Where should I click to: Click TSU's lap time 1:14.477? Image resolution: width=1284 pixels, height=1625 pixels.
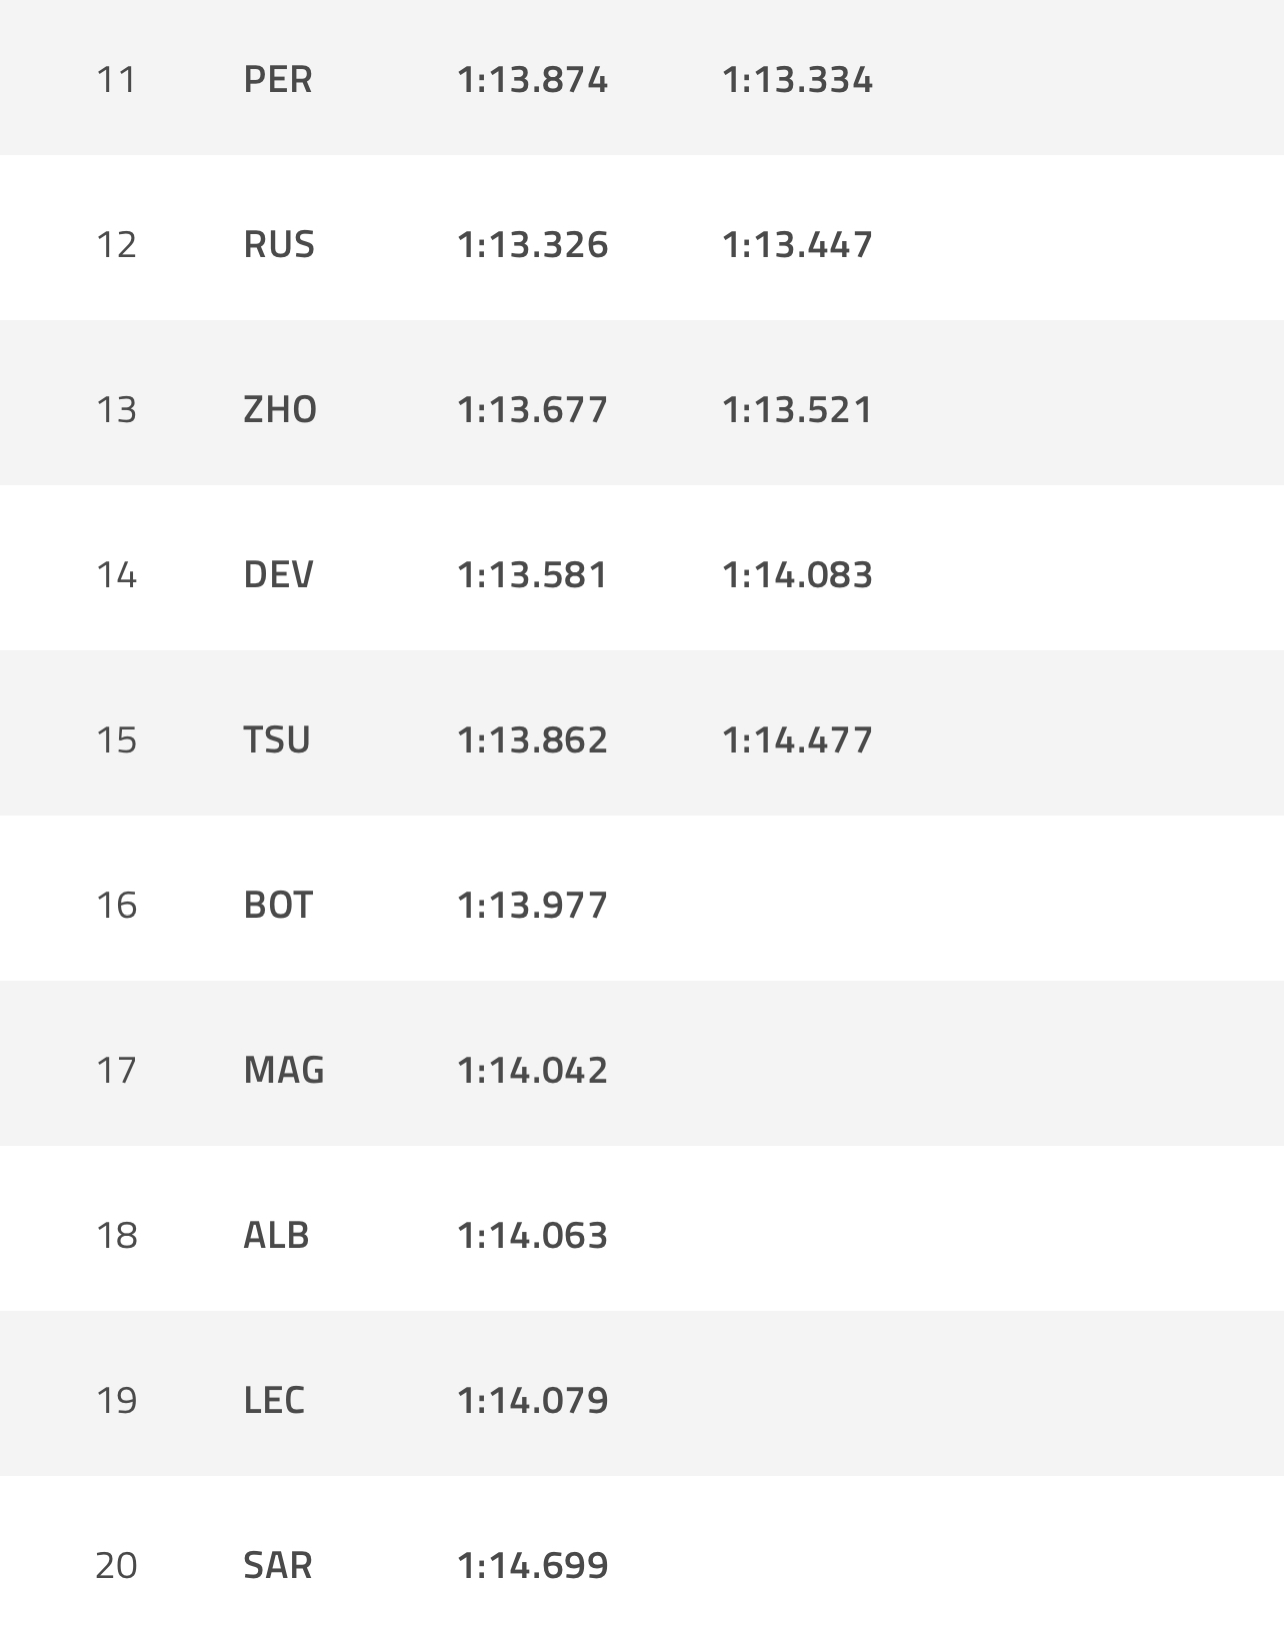point(797,739)
